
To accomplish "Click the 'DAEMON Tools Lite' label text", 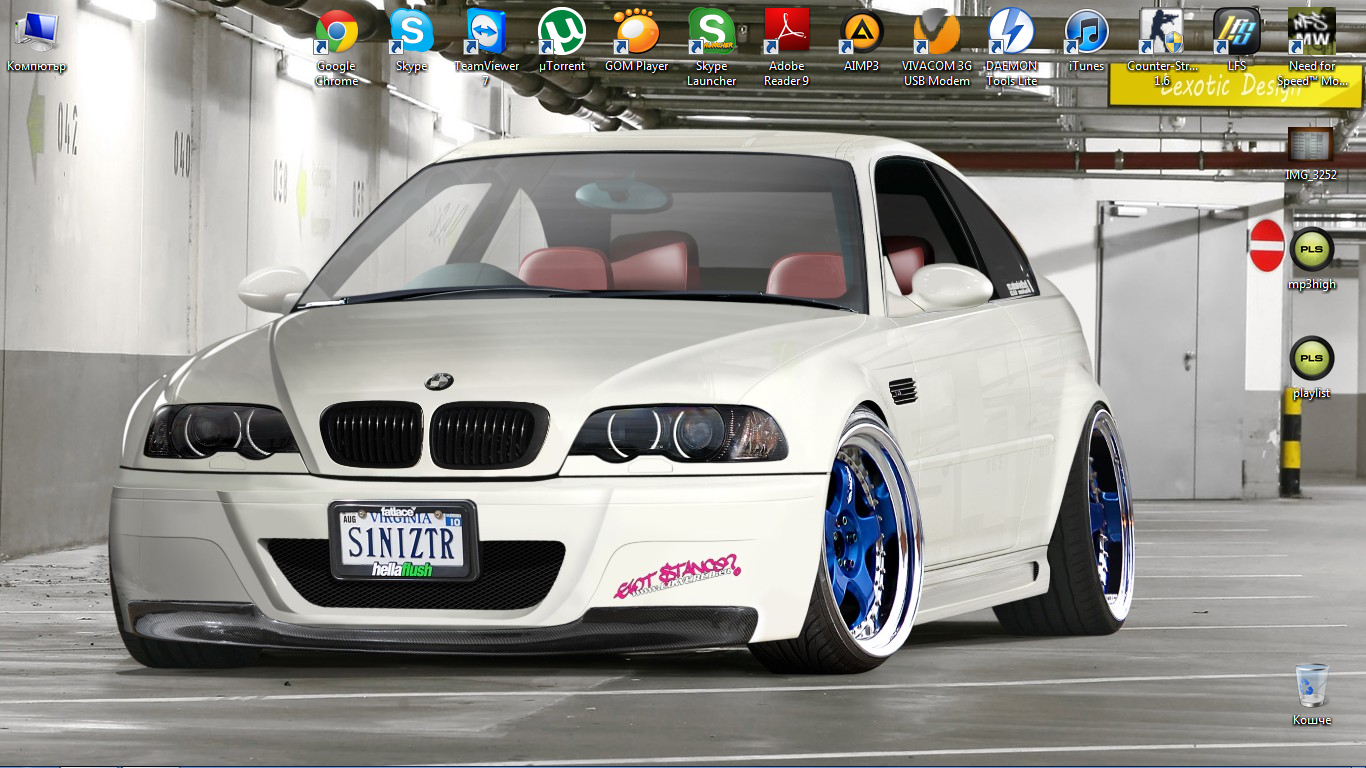I will click(1012, 74).
